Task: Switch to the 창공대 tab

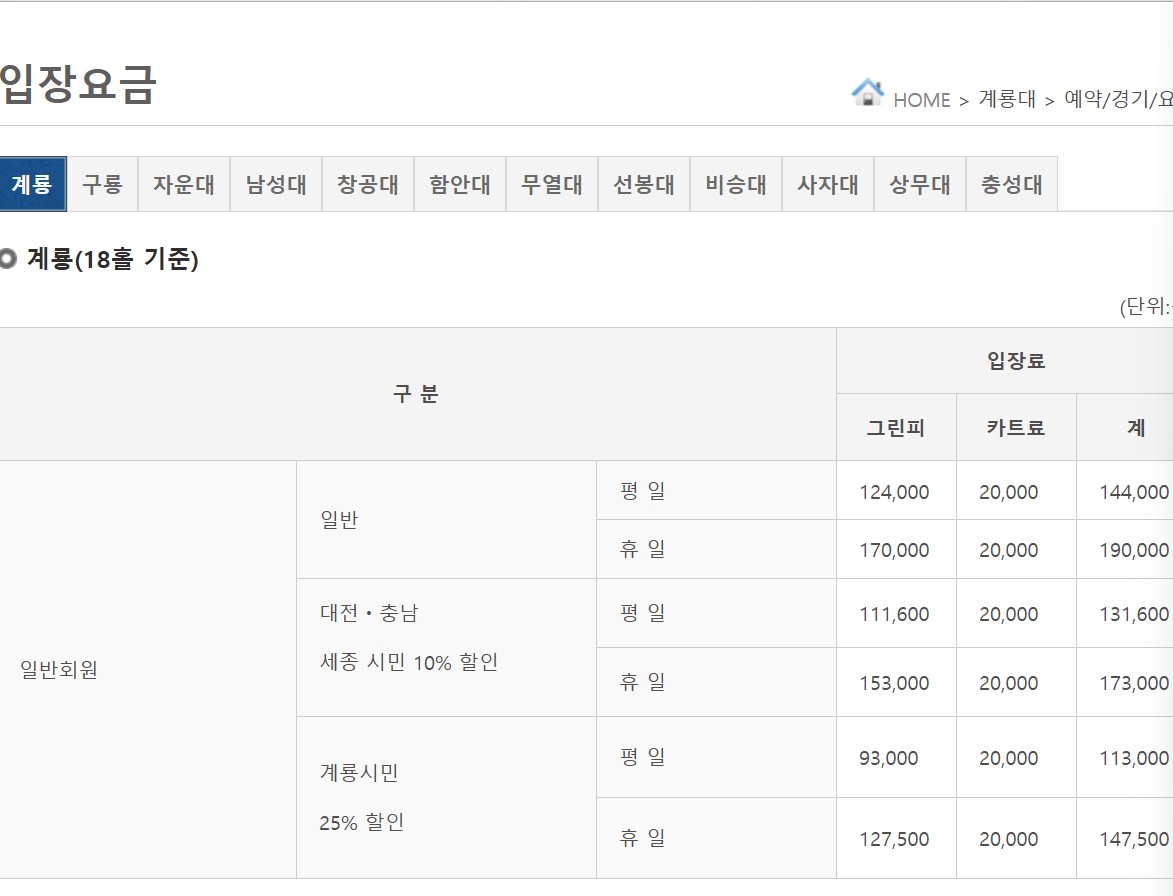Action: pyautogui.click(x=368, y=185)
